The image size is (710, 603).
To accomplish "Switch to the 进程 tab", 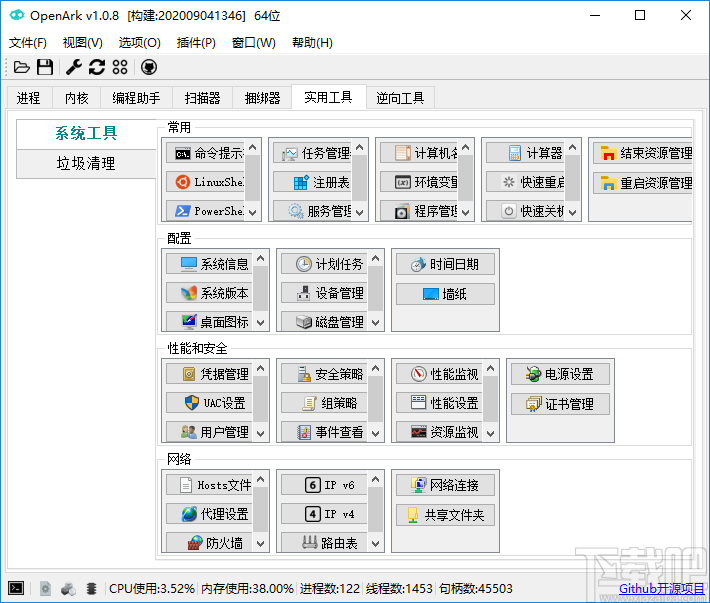I will pyautogui.click(x=29, y=98).
